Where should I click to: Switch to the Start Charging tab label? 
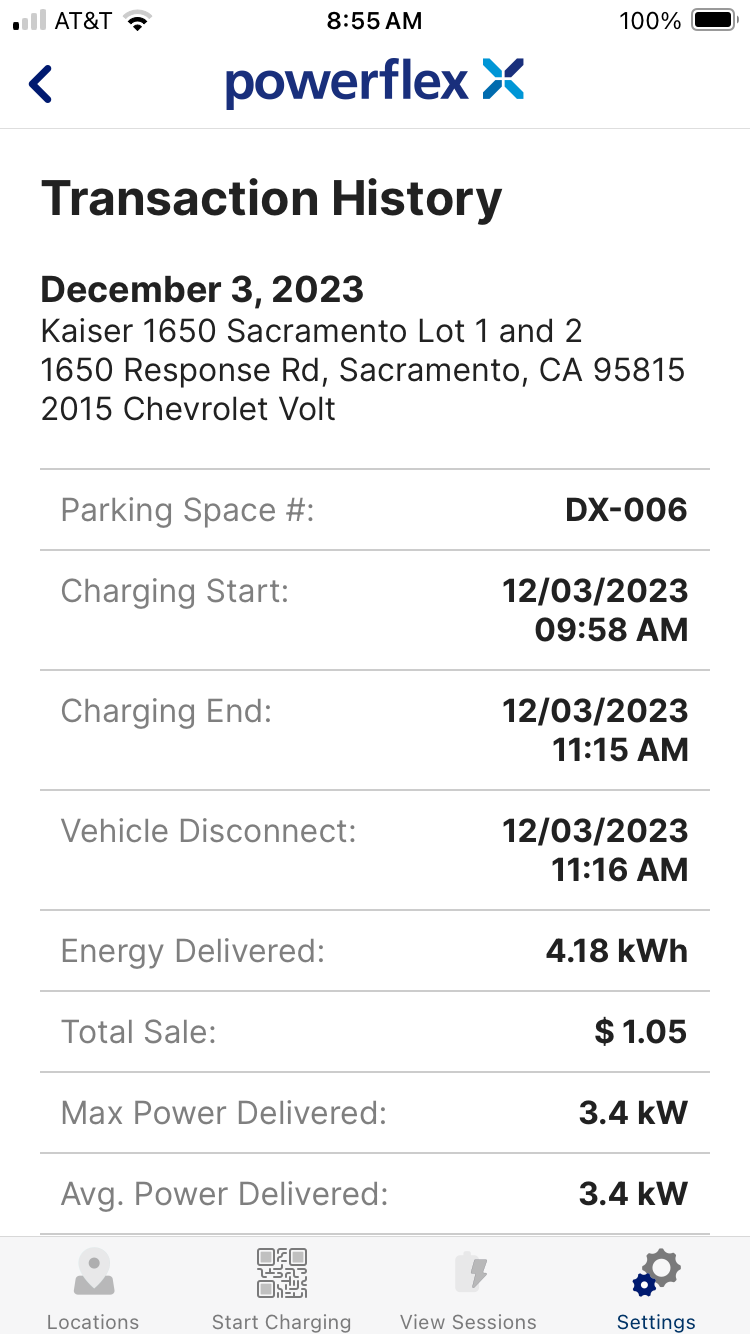pos(281,1321)
